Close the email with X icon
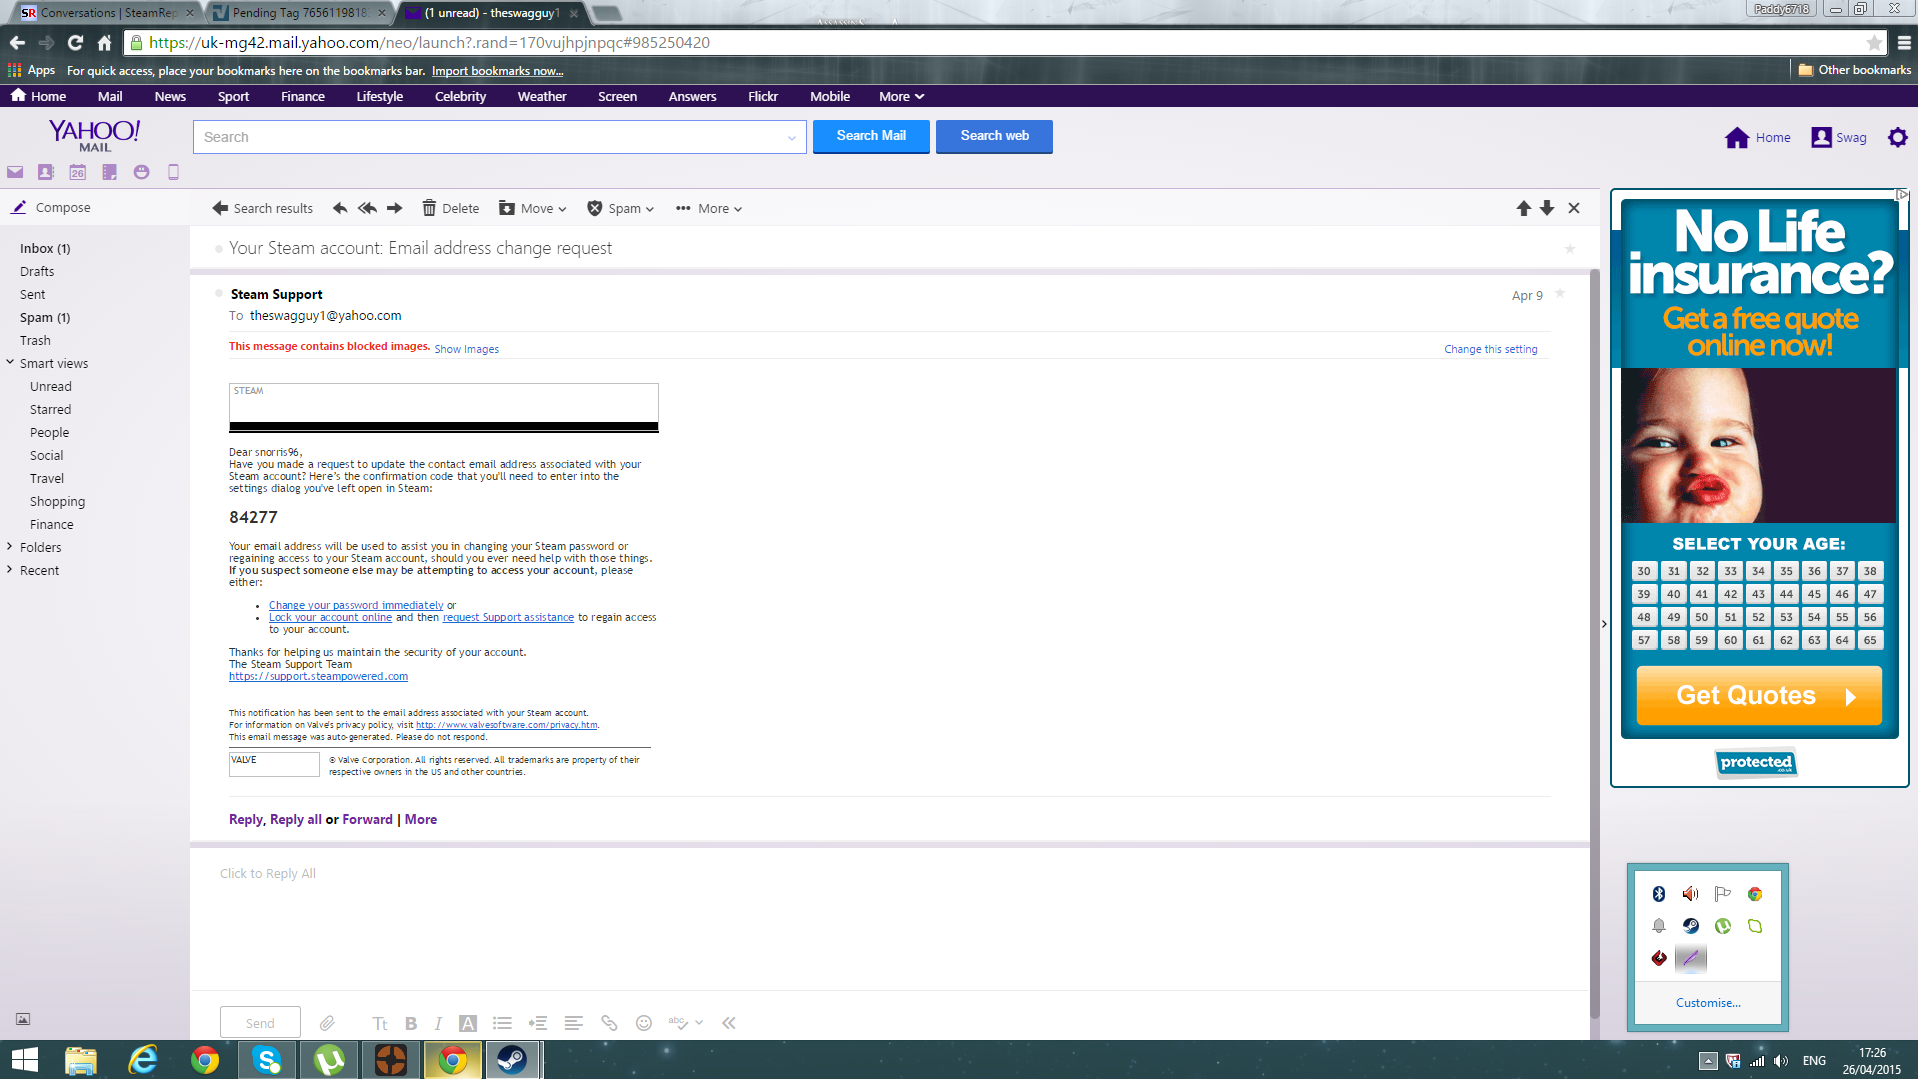Screen dimensions: 1918x1079 pyautogui.click(x=1574, y=208)
